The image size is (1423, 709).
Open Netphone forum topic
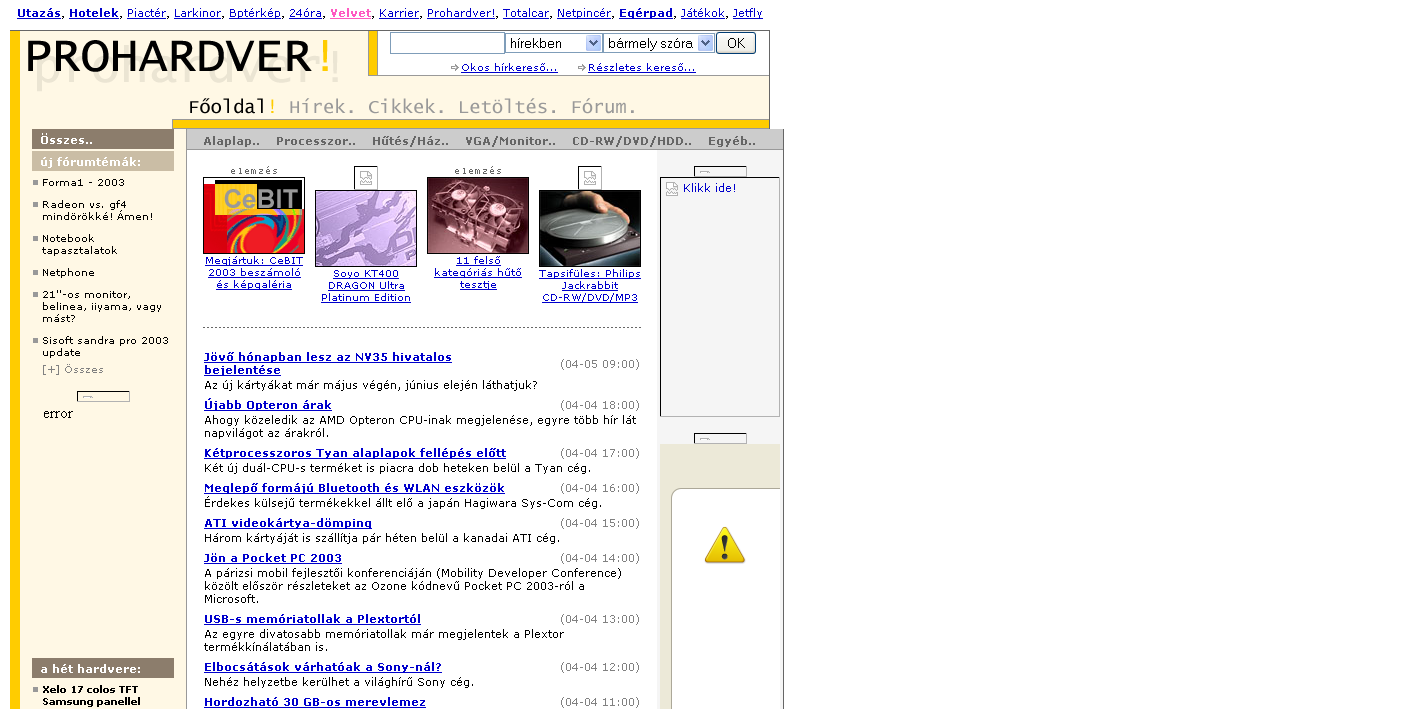click(69, 273)
